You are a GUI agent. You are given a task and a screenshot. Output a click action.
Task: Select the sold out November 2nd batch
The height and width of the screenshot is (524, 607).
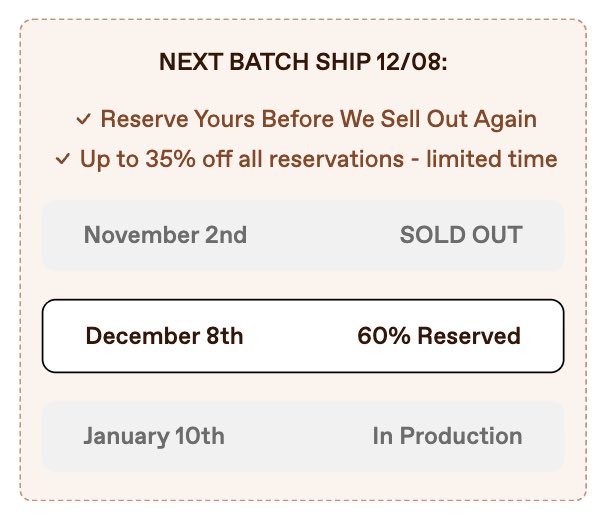point(303,235)
